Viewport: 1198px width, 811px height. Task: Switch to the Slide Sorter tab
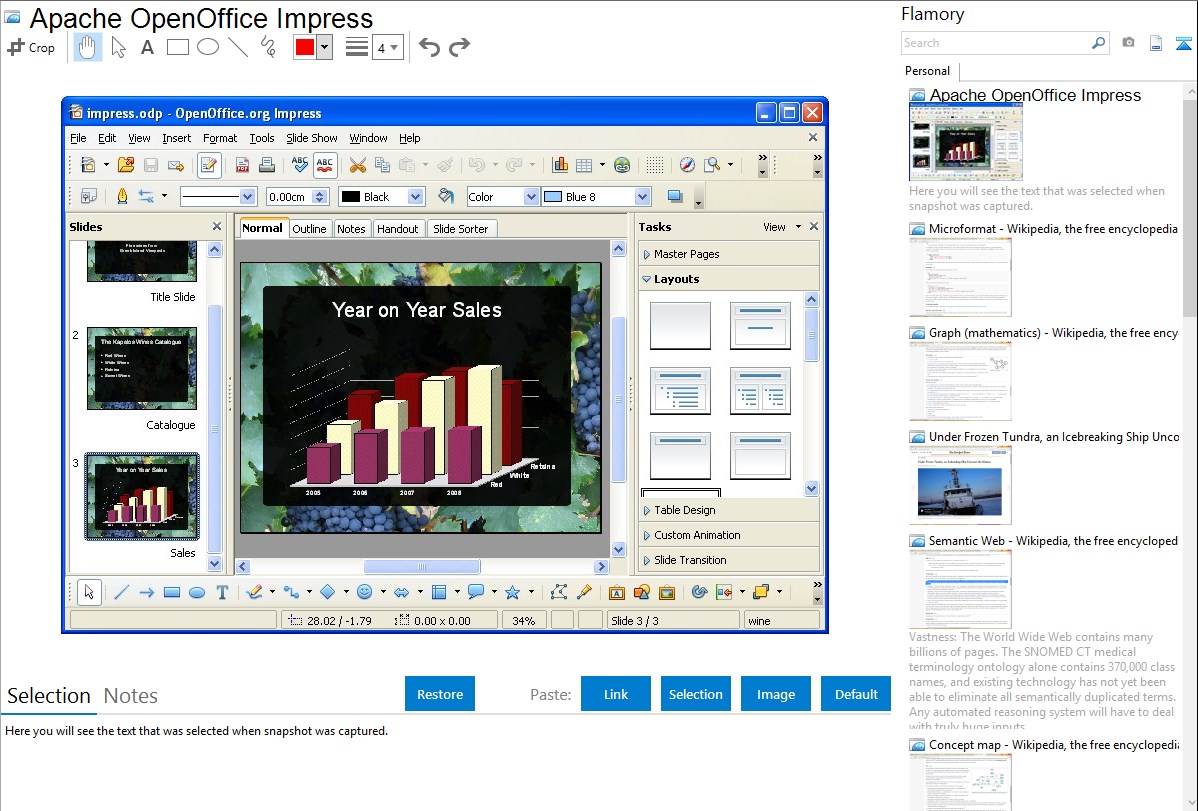[461, 229]
